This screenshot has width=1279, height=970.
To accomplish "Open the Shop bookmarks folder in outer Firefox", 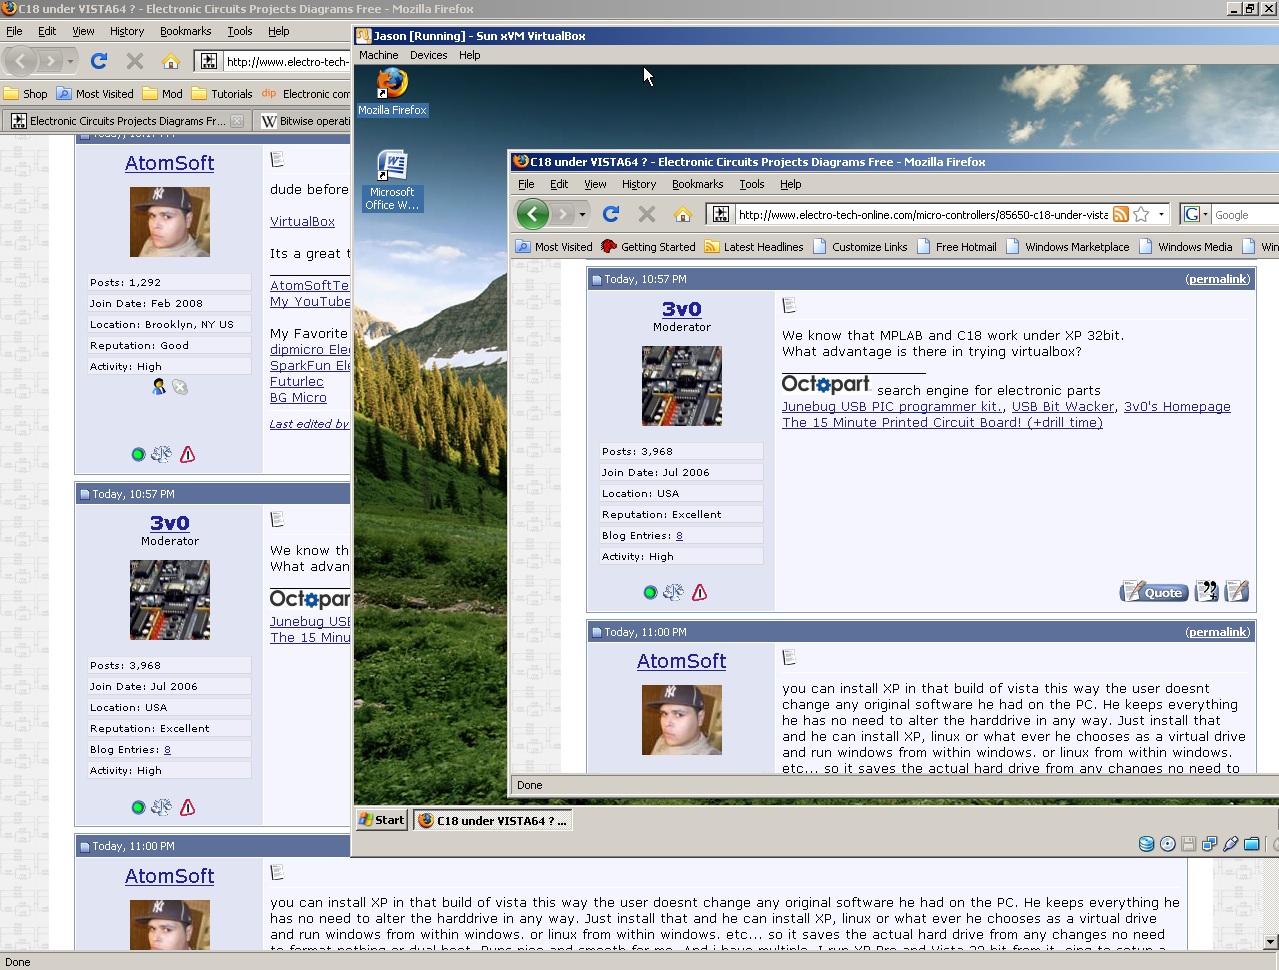I will click(x=26, y=94).
